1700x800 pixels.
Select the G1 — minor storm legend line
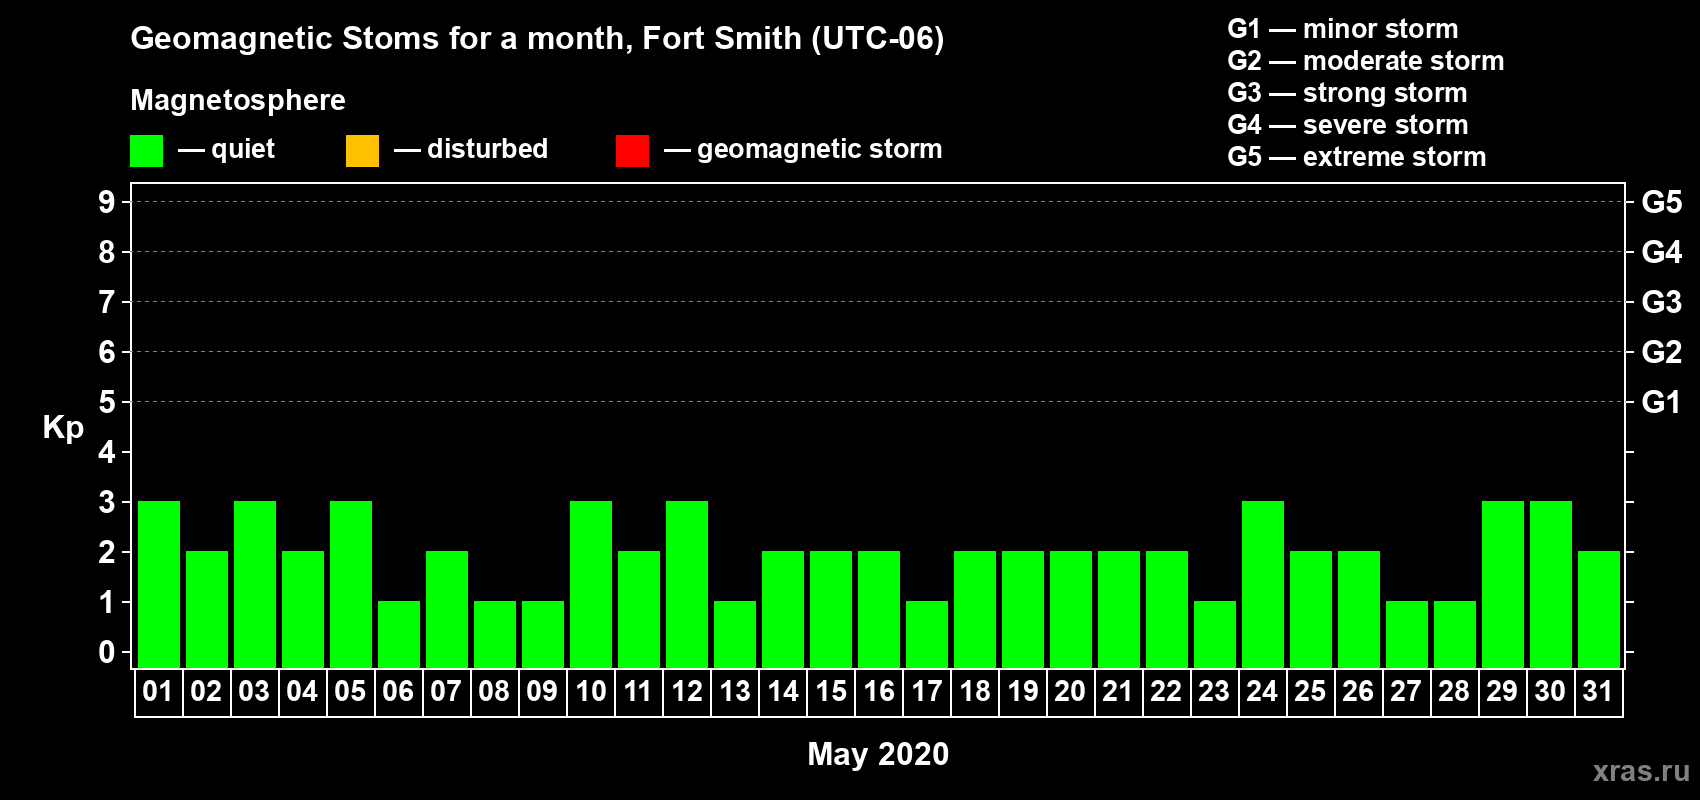(x=1342, y=29)
